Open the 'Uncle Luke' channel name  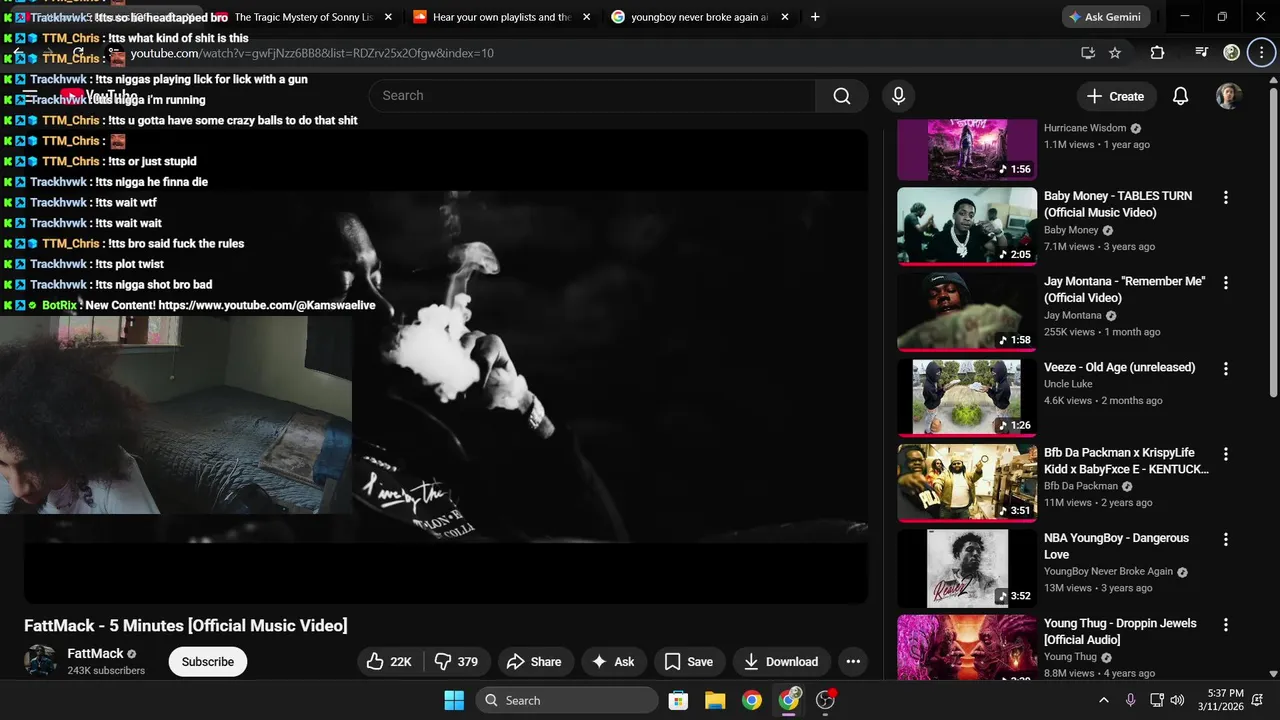coord(1068,384)
